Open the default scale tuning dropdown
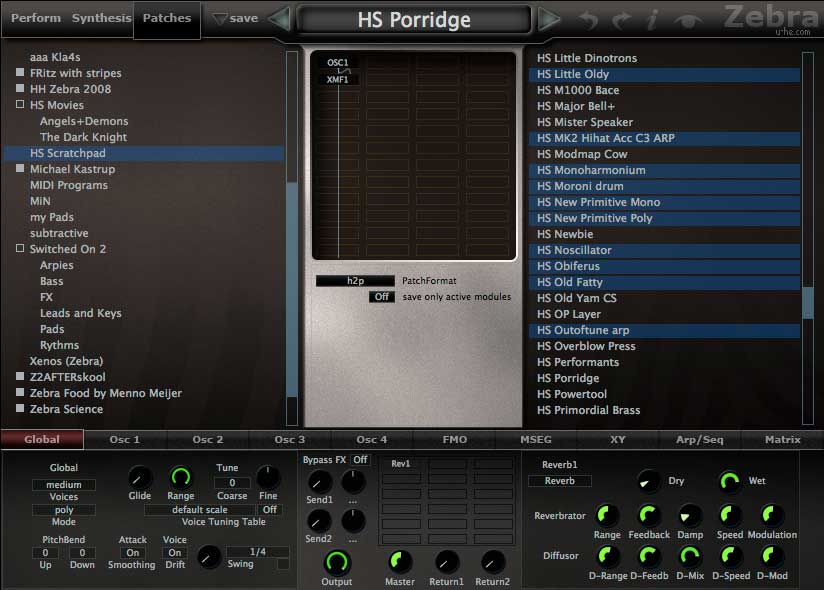The height and width of the screenshot is (590, 824). pyautogui.click(x=200, y=510)
